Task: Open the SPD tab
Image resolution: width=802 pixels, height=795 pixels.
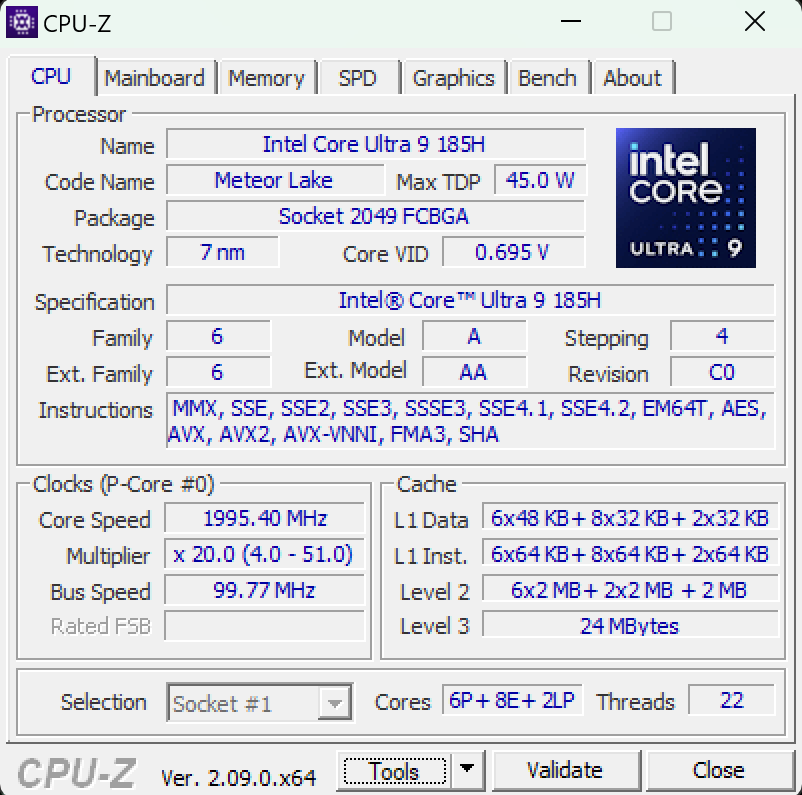Action: click(358, 77)
